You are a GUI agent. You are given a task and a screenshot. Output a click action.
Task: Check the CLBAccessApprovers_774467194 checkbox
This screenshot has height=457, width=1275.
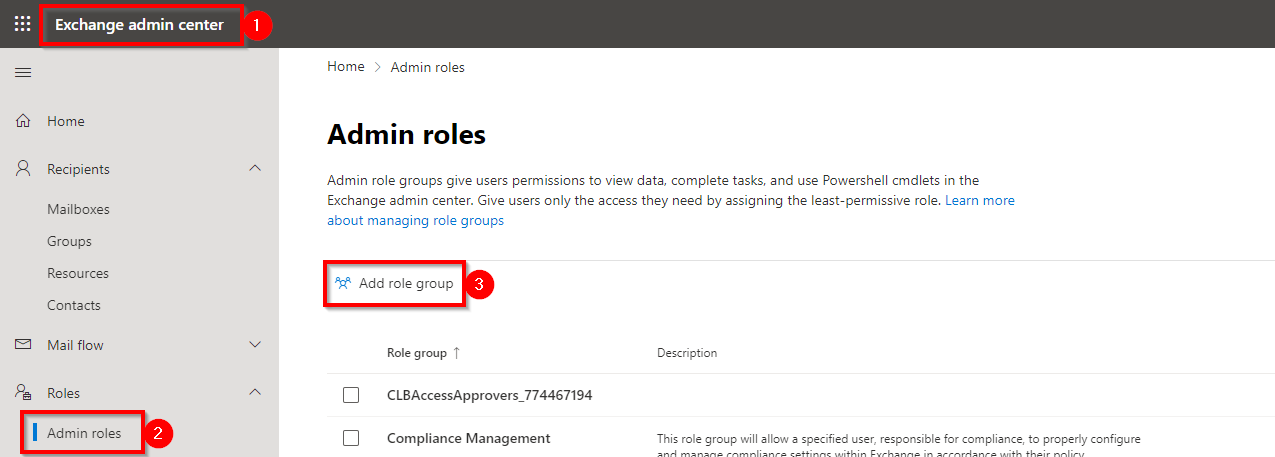[351, 395]
